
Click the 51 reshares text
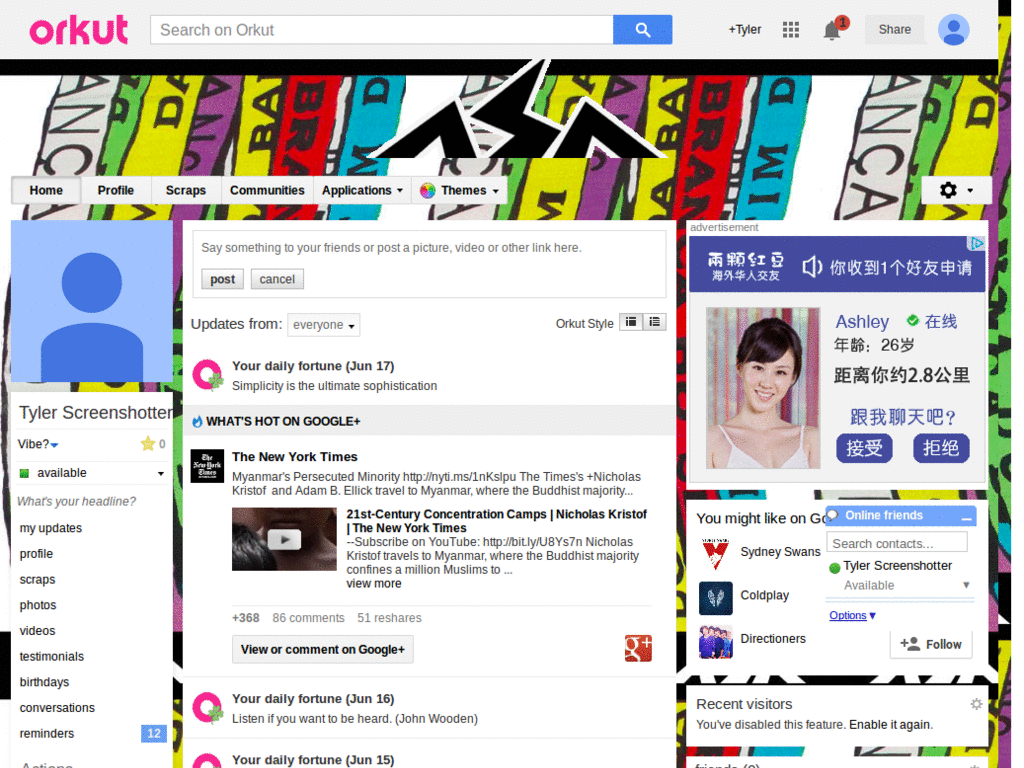(389, 618)
